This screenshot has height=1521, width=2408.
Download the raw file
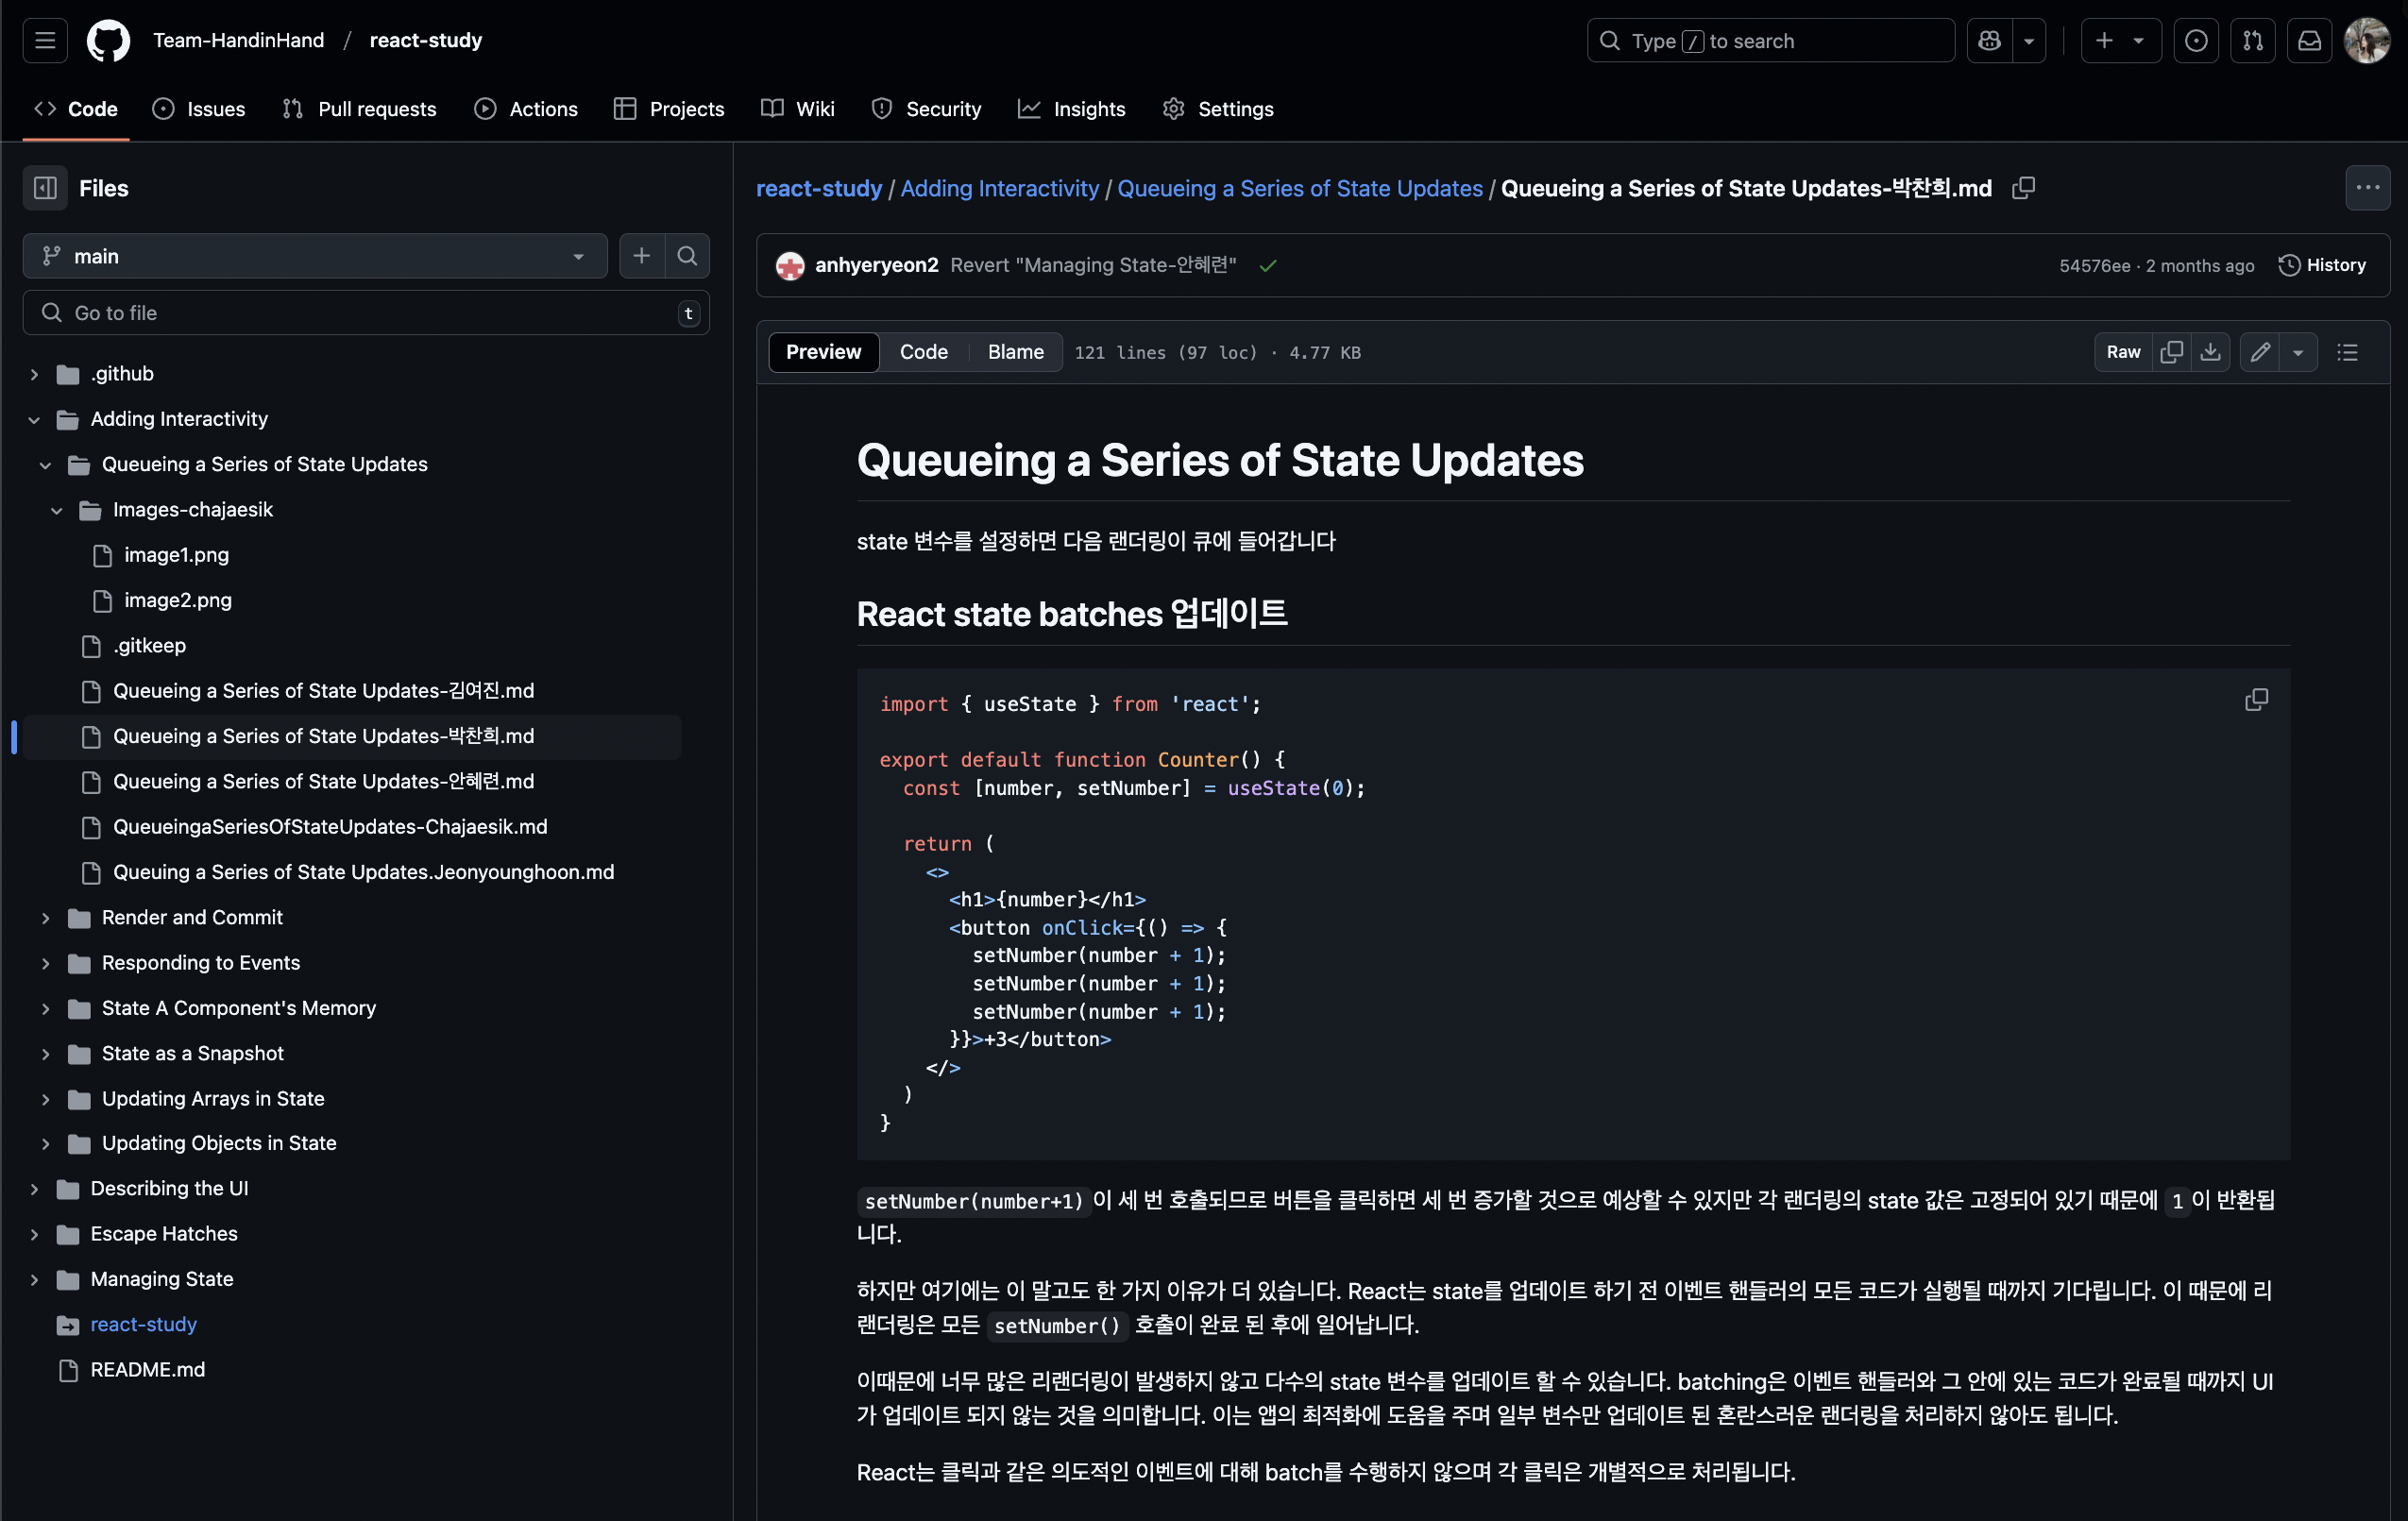pyautogui.click(x=2210, y=352)
